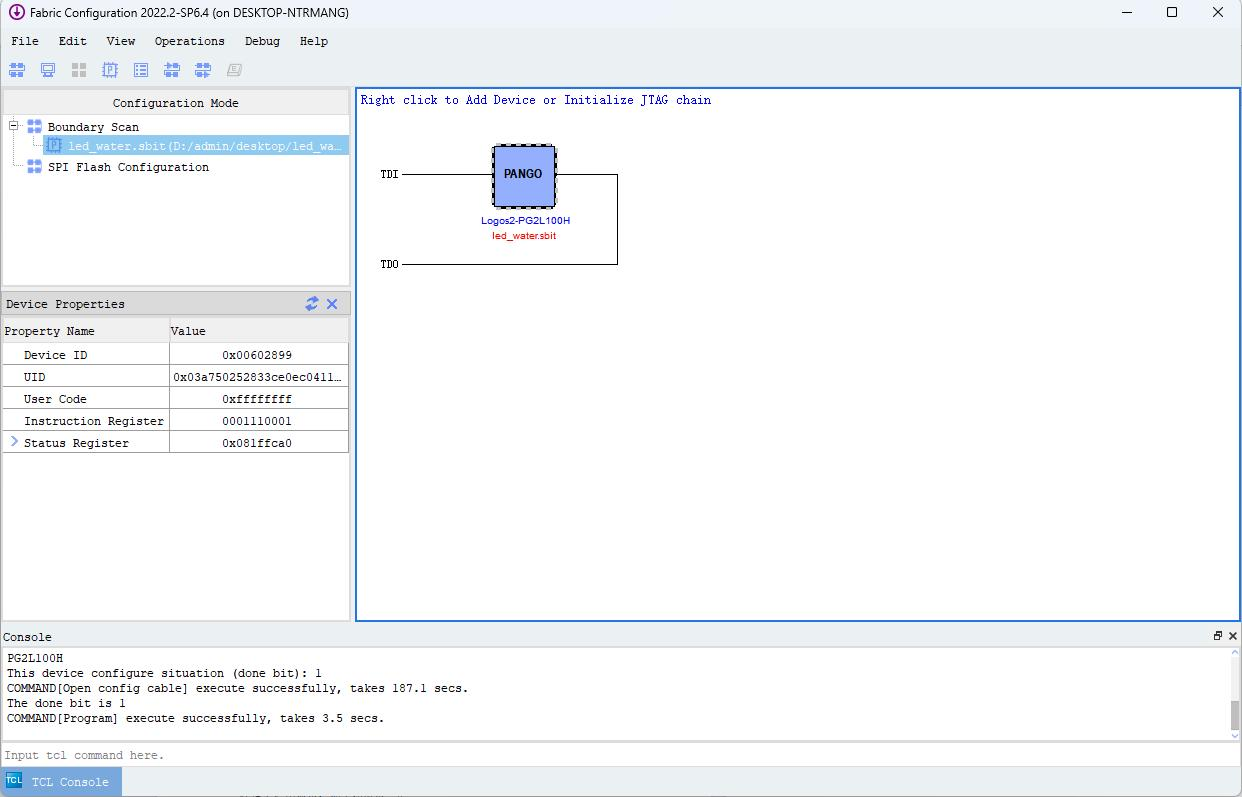Click the Boundary Scan tree node icon

(x=34, y=126)
